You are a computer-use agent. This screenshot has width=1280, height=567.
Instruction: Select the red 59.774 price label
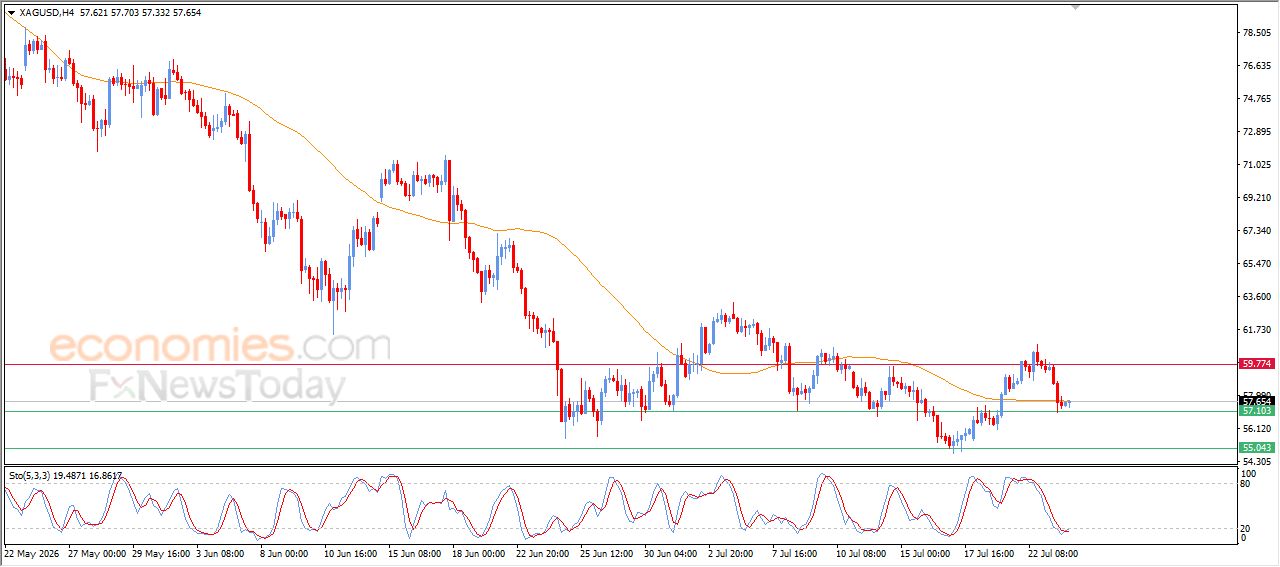pyautogui.click(x=1256, y=364)
